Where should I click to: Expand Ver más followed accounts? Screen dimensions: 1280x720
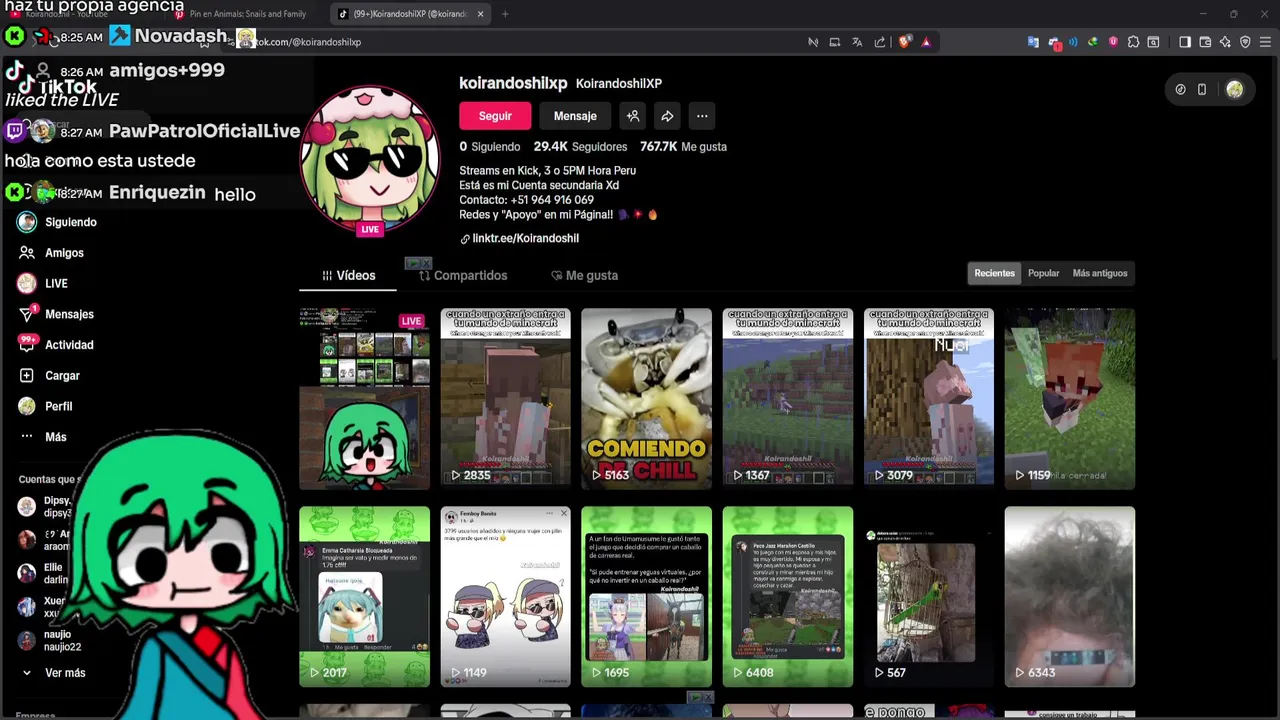pyautogui.click(x=55, y=673)
